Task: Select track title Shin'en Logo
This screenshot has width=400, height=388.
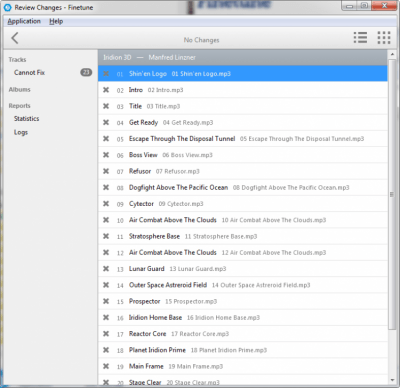Action: [x=148, y=74]
